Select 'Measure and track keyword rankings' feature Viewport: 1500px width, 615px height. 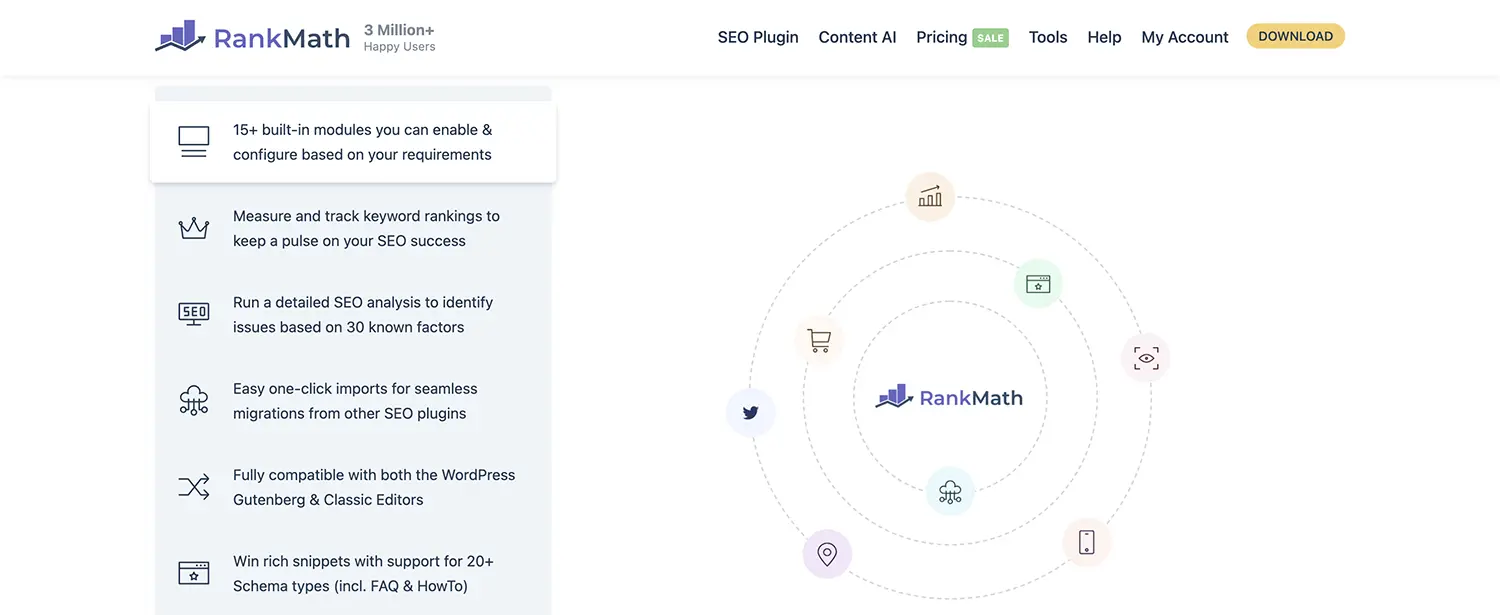tap(353, 228)
